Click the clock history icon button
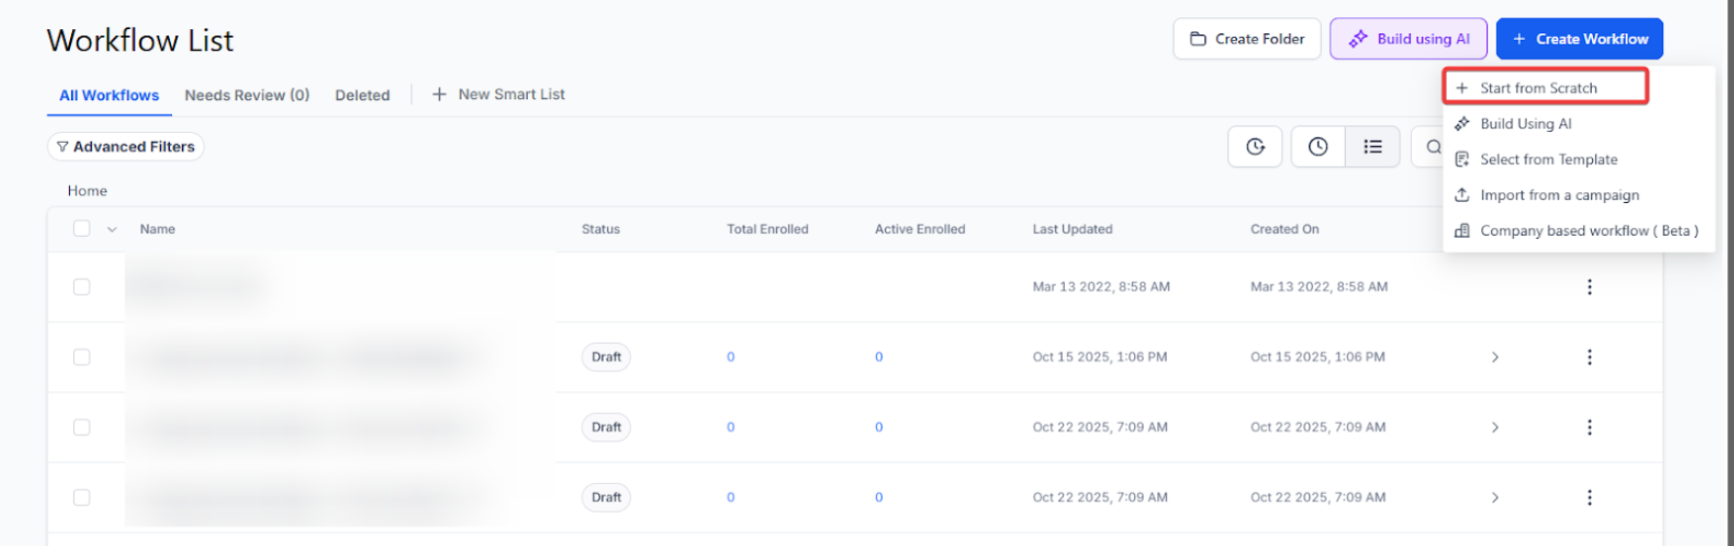Viewport: 1734px width, 546px height. (1318, 147)
